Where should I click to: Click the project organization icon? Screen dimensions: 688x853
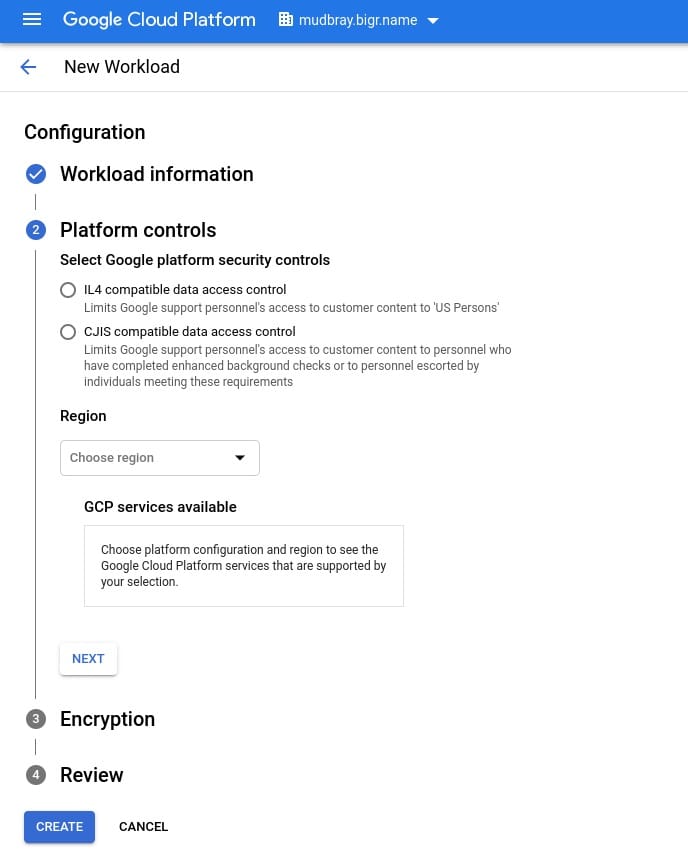coord(286,20)
